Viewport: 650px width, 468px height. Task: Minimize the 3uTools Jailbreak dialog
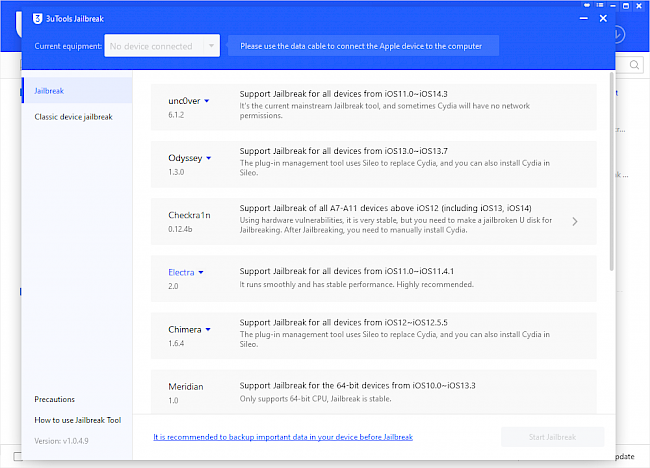tap(584, 18)
